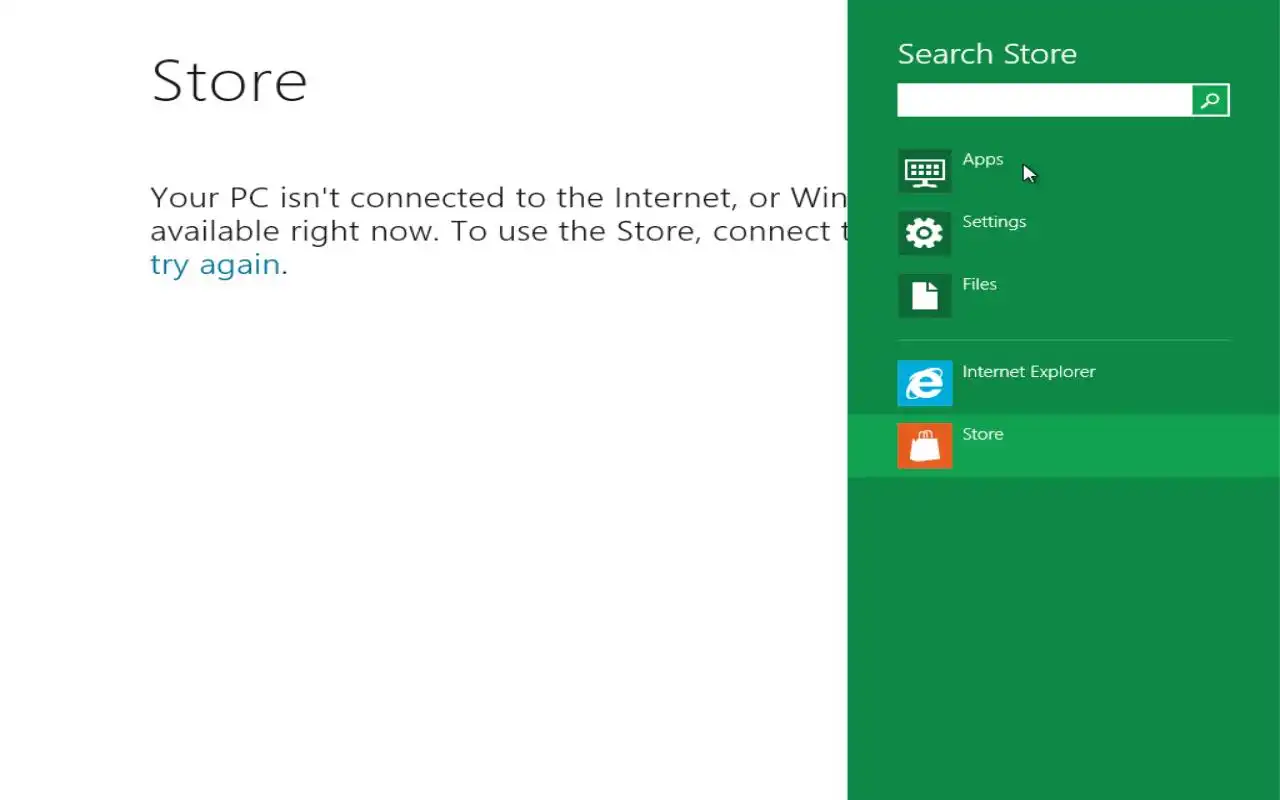Choose the Settings search scope label
The width and height of the screenshot is (1280, 800).
[x=994, y=221]
